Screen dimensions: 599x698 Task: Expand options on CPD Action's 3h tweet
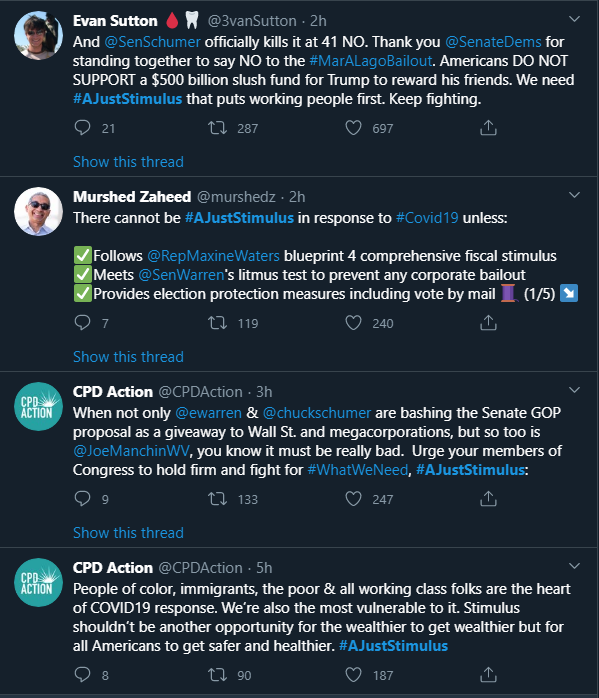(575, 390)
